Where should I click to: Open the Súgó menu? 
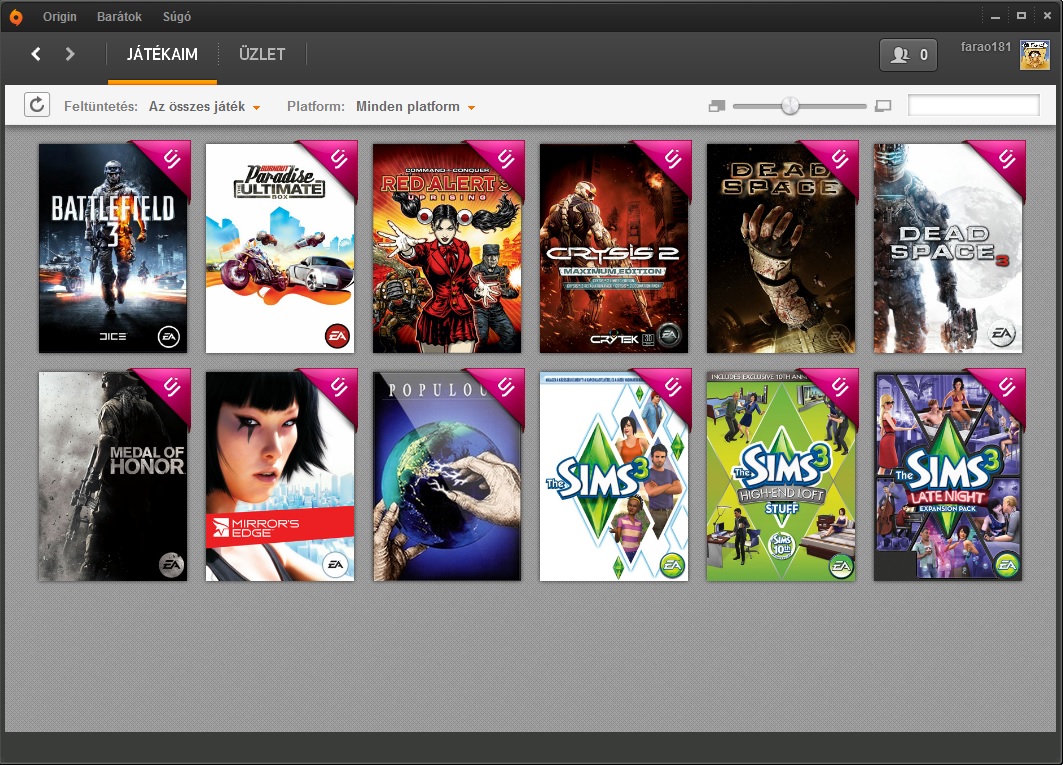[177, 17]
